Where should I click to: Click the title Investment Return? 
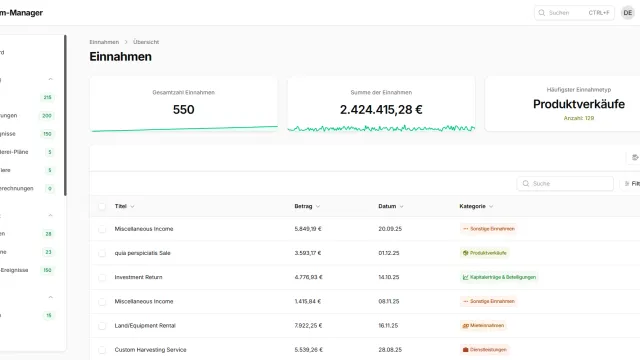[138, 277]
